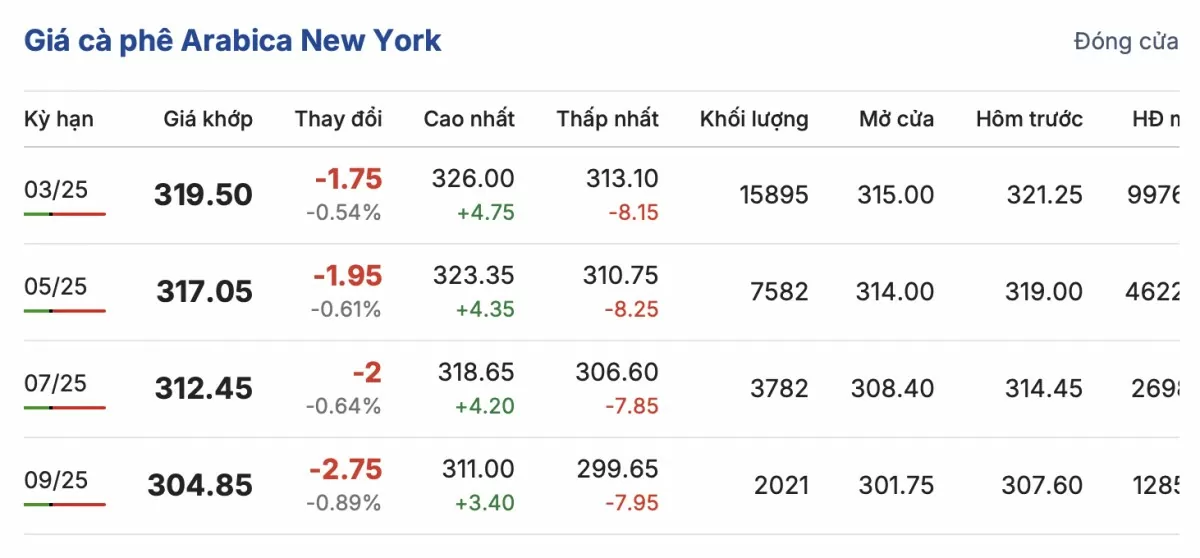Click the 'Mở cửa' column header
Image resolution: width=1200 pixels, height=558 pixels.
click(x=896, y=119)
